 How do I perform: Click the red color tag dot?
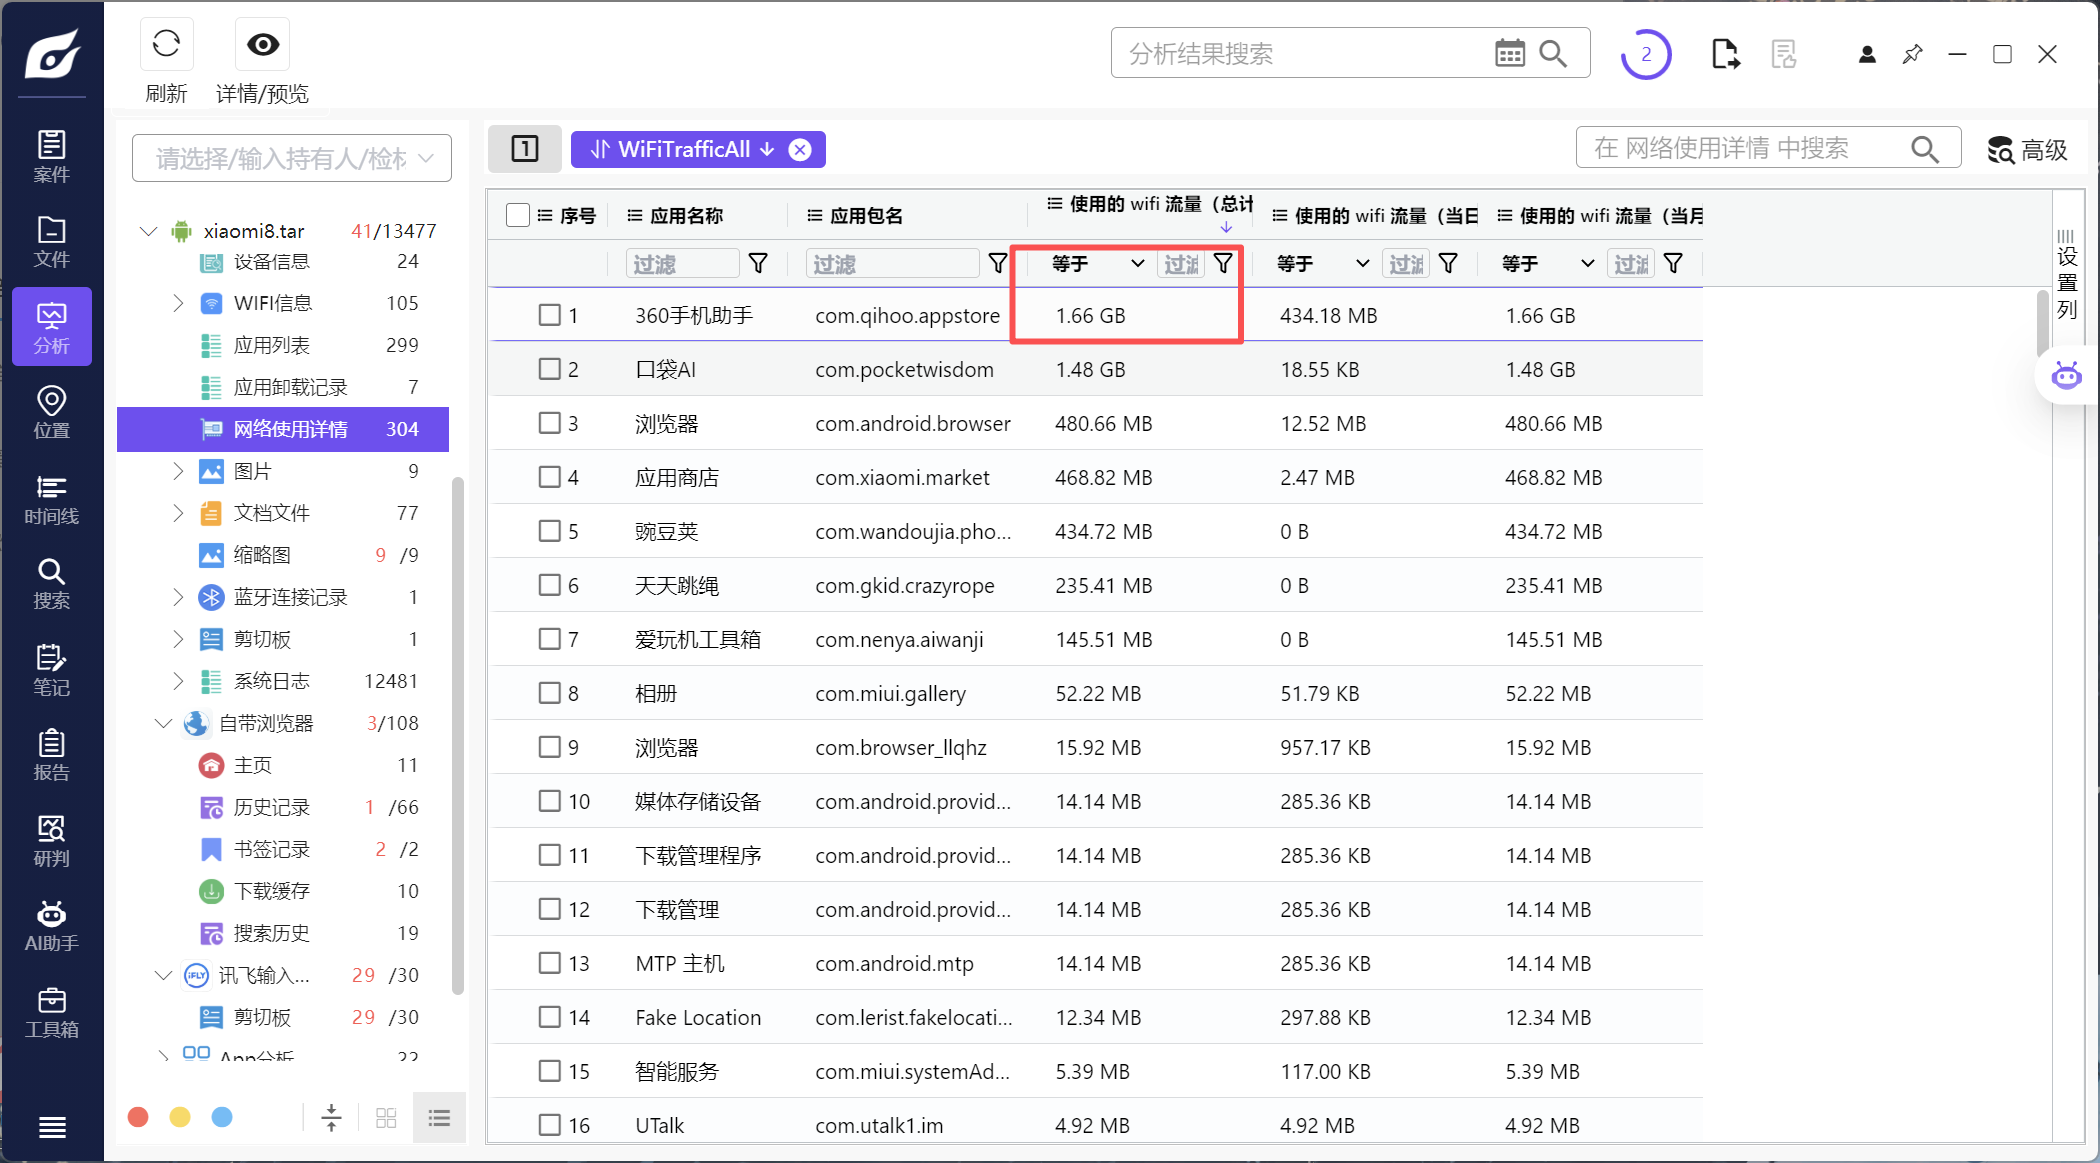(138, 1117)
